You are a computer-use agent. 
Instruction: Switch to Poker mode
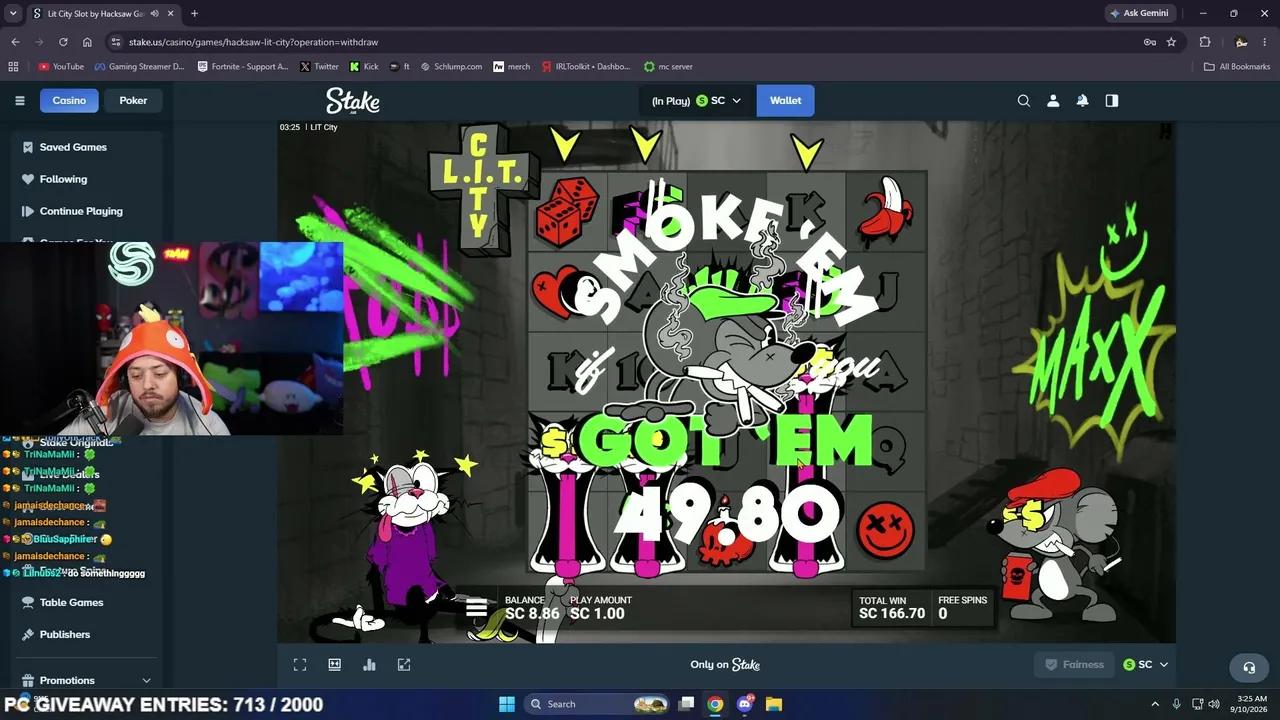tap(133, 100)
